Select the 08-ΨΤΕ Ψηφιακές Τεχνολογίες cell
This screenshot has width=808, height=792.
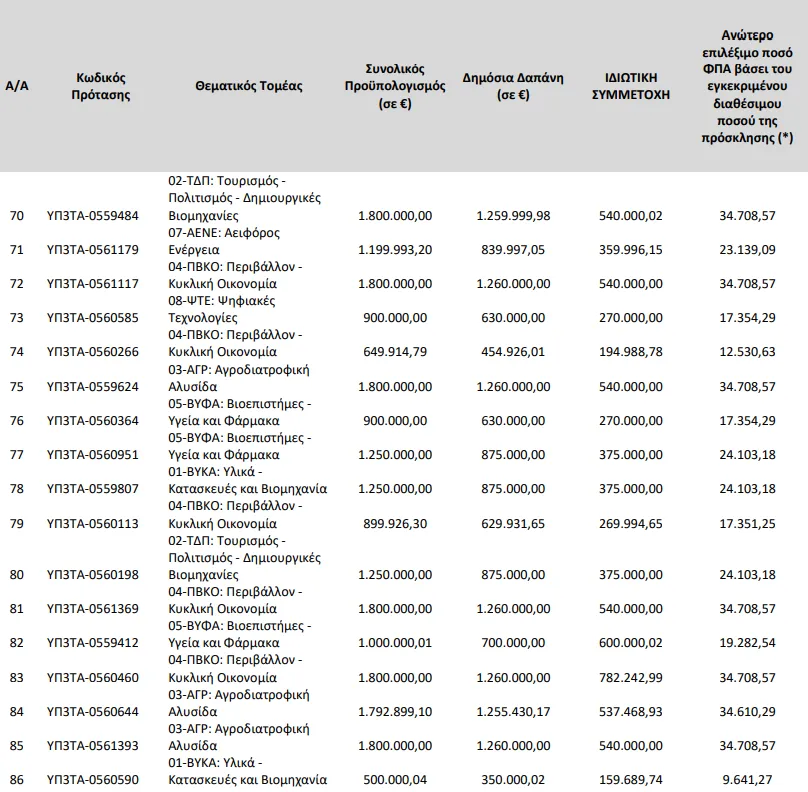[222, 309]
